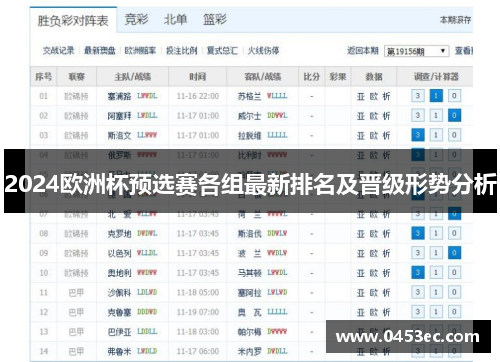Image resolution: width=500 pixels, height=362 pixels.
Task: Open the 第19156期 issue dropdown
Action: pos(416,51)
